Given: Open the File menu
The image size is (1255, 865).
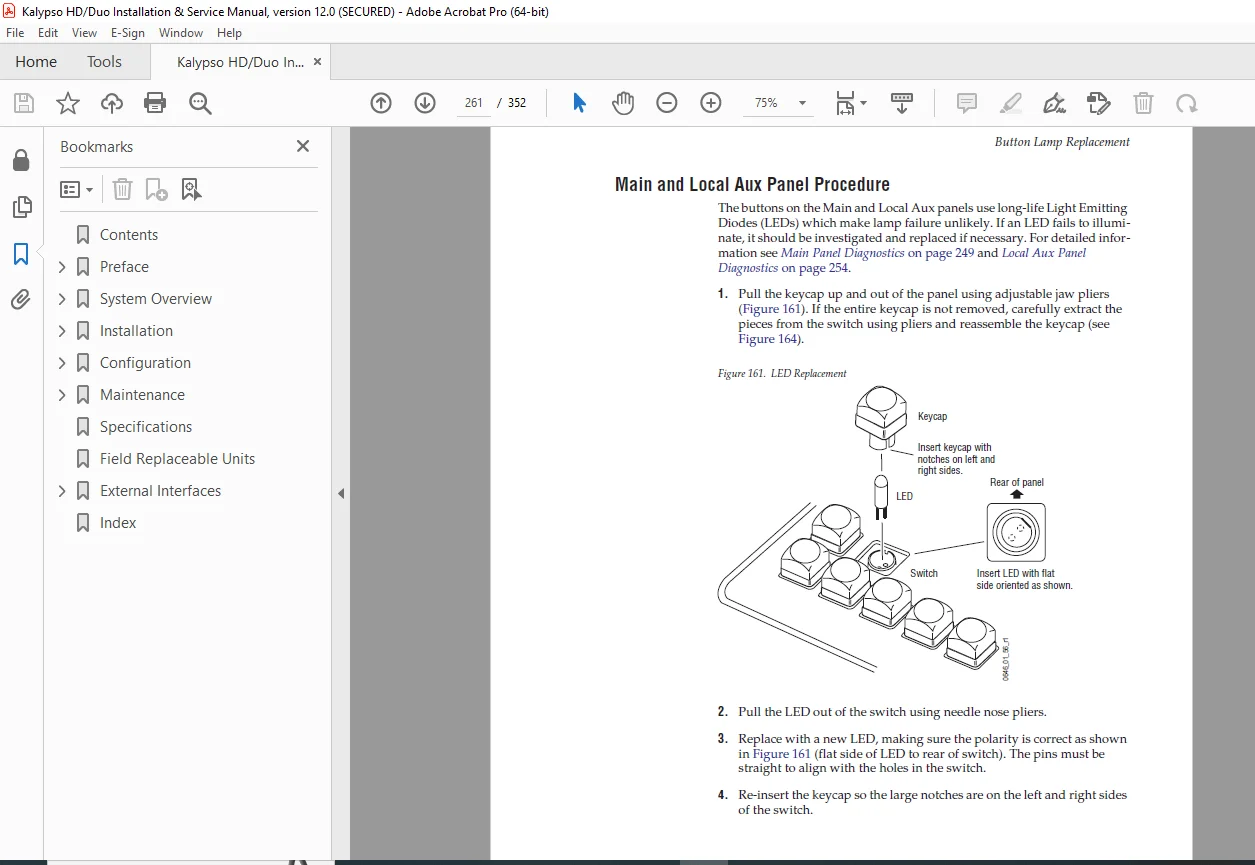Looking at the screenshot, I should point(15,33).
